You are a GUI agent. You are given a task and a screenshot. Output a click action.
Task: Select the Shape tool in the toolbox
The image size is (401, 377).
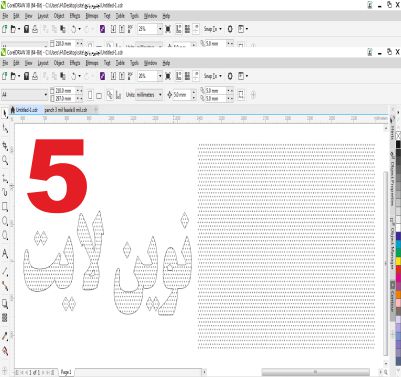(x=5, y=129)
